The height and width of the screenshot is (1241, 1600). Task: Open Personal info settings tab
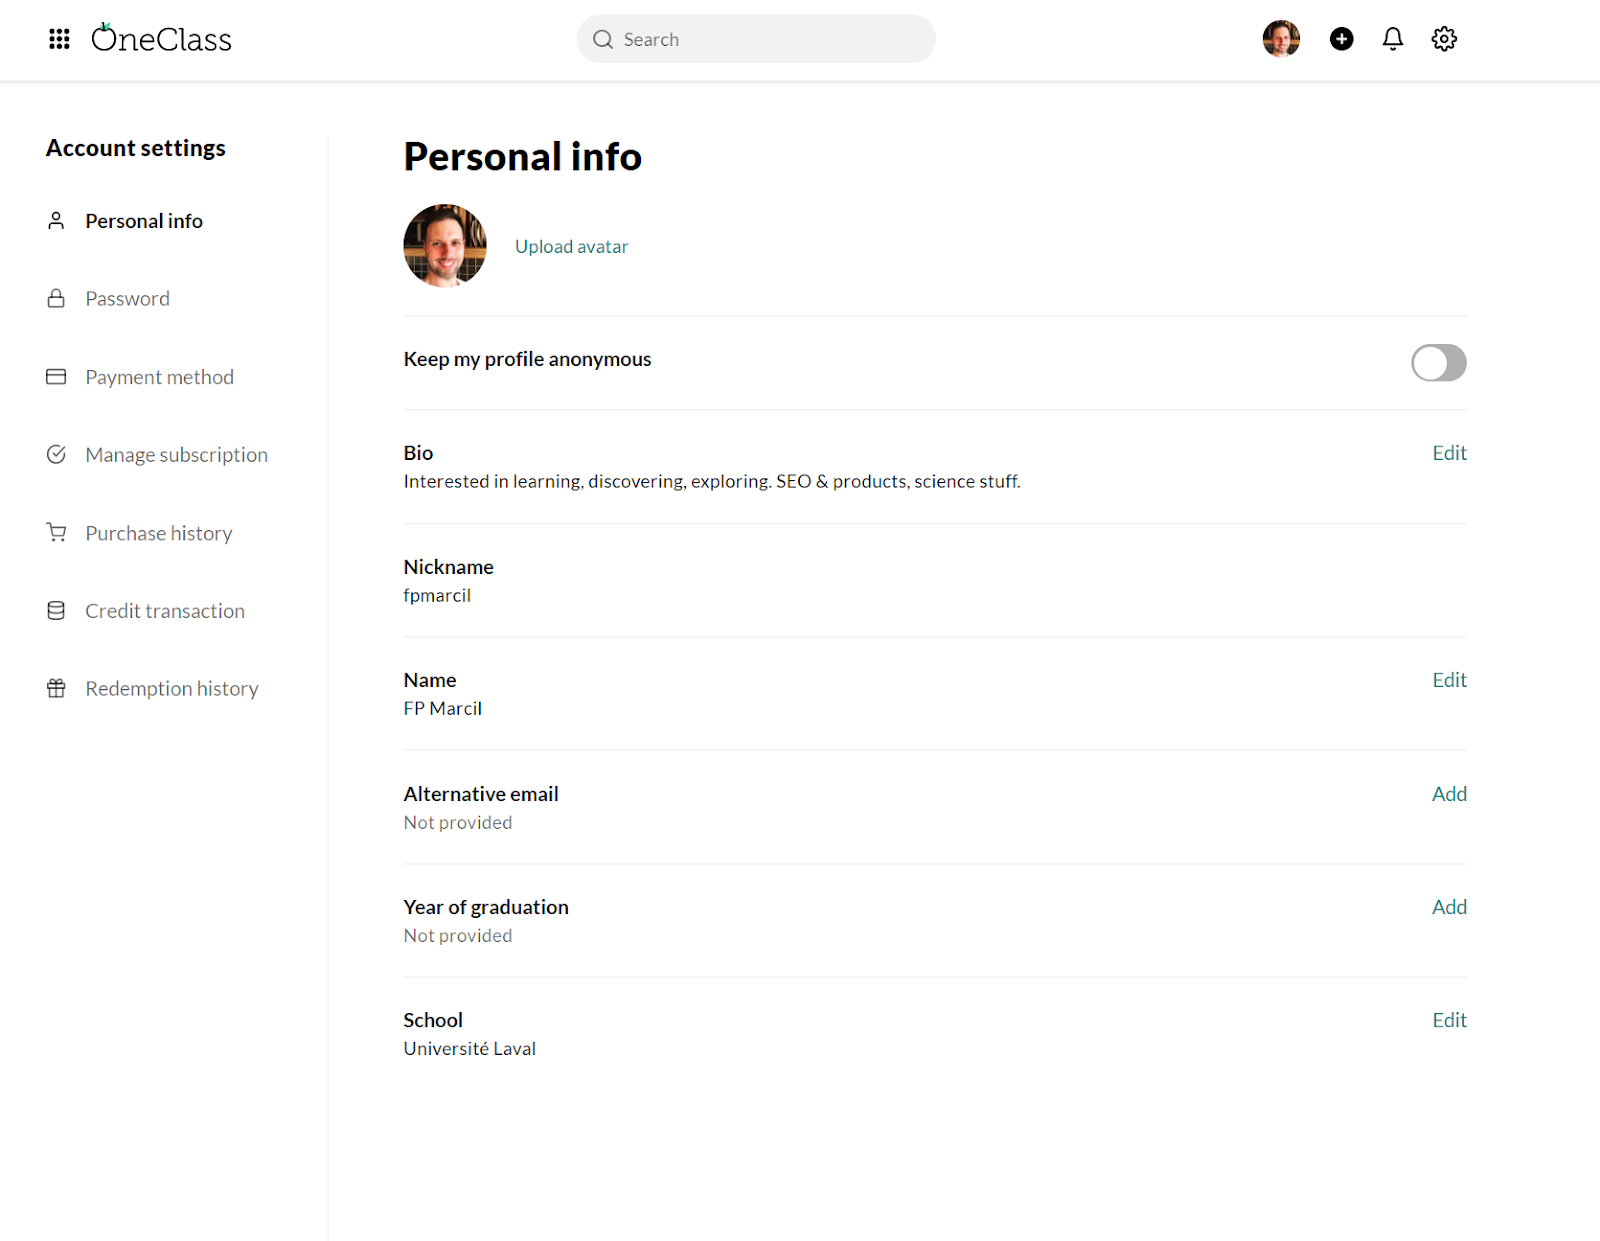click(144, 221)
